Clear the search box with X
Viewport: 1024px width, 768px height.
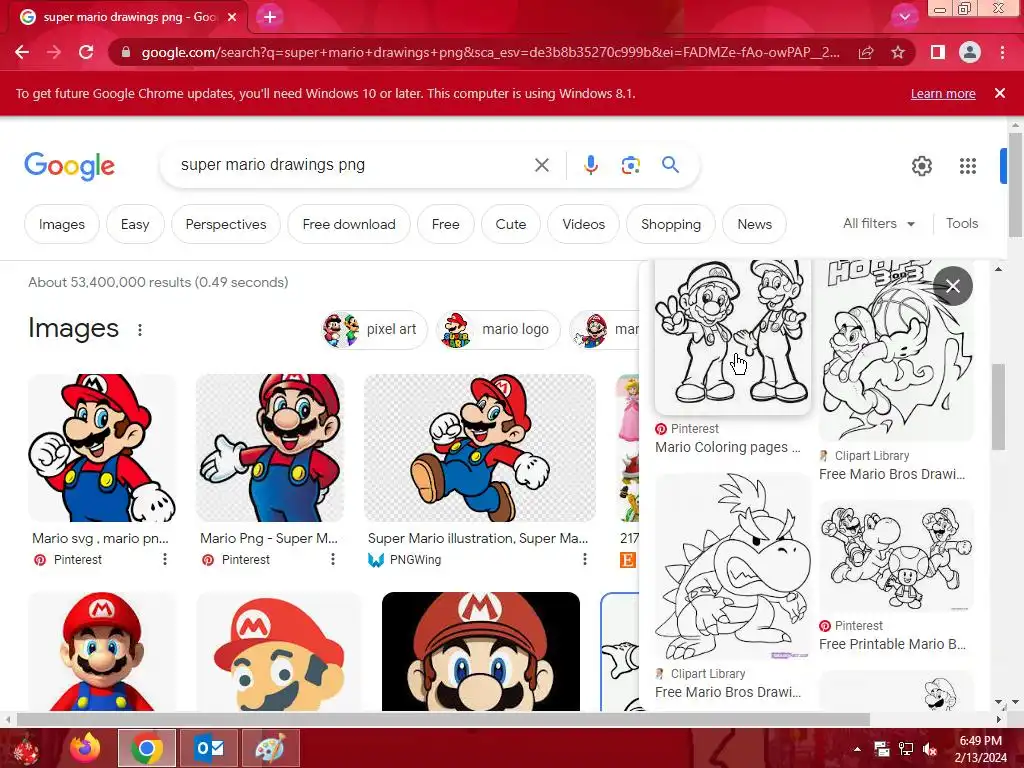542,165
